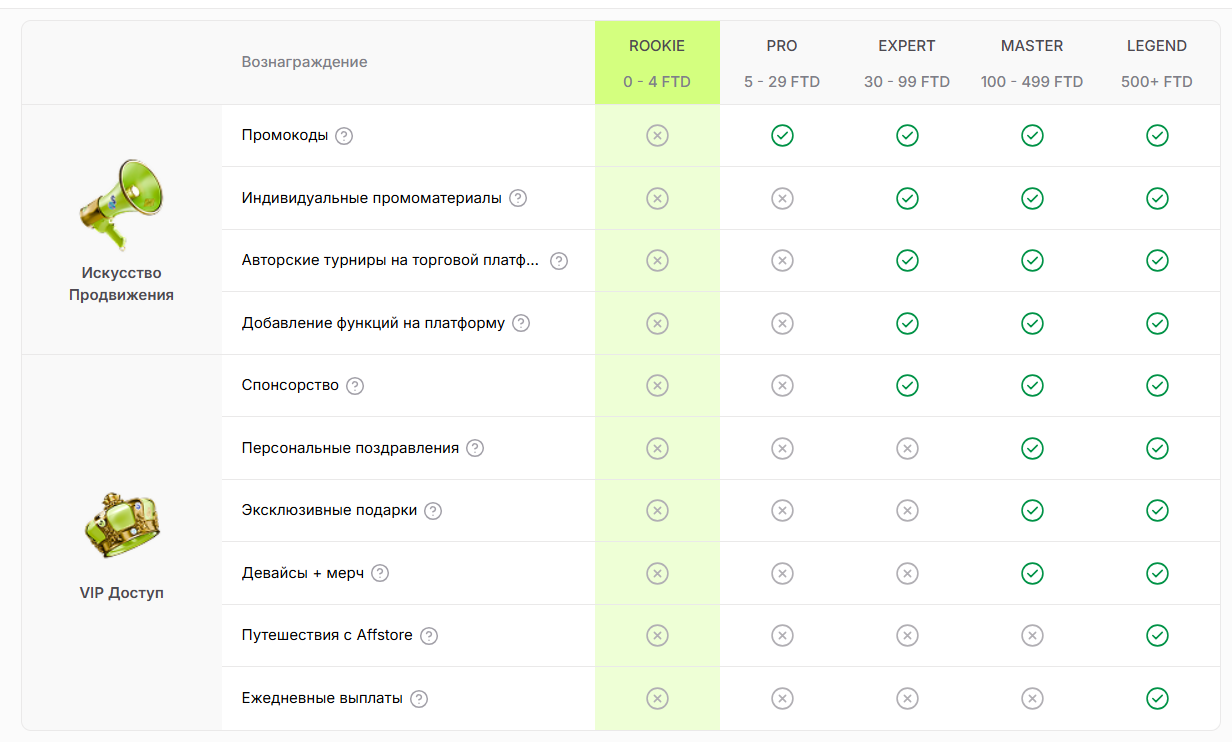This screenshot has width=1232, height=742.
Task: Click the ROOKIE cross for Спонсорство
Action: click(657, 385)
